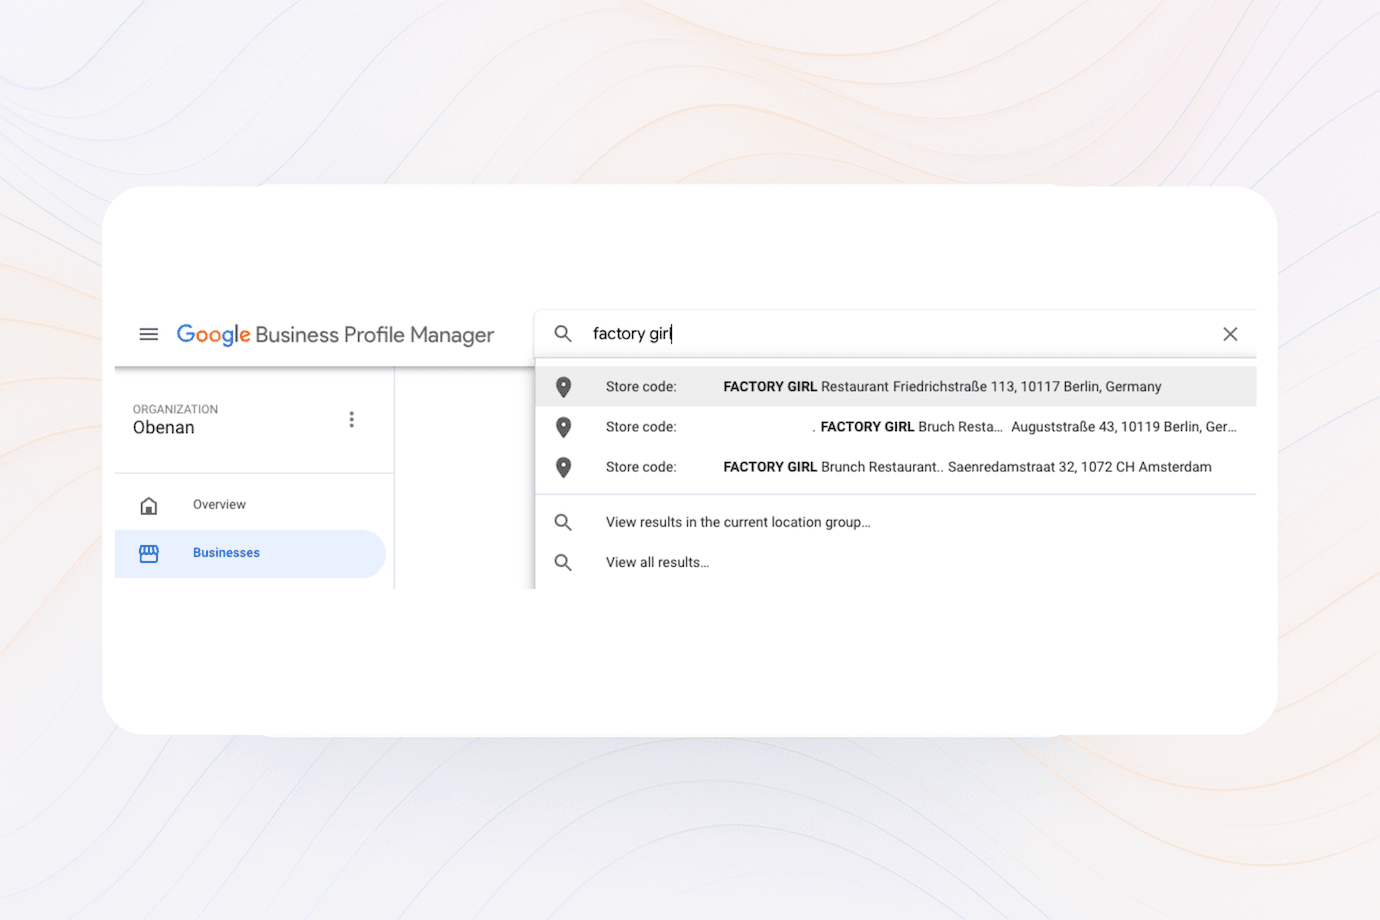
Task: Clear the search text with the X
Action: click(x=1230, y=334)
